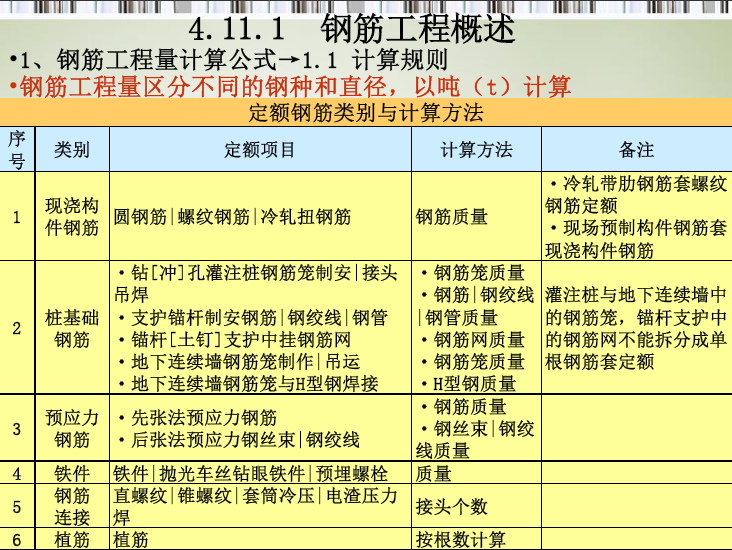Click the 类别 column header

pyautogui.click(x=71, y=150)
